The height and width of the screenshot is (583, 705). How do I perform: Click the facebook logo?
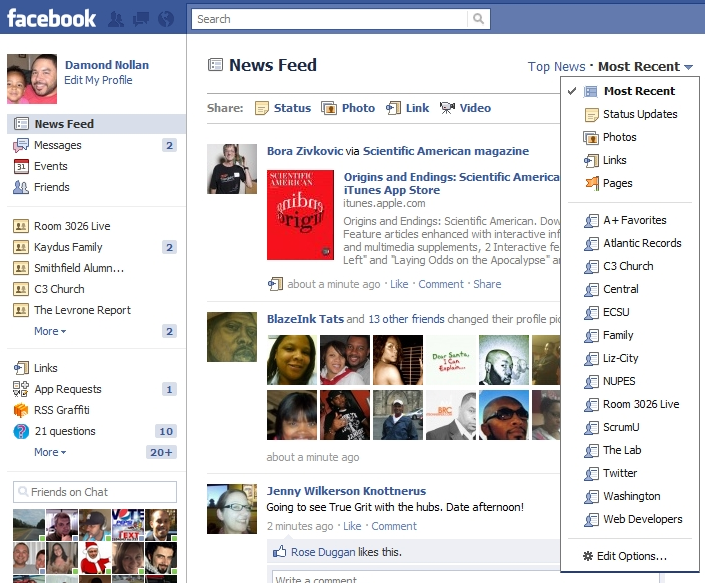(51, 18)
